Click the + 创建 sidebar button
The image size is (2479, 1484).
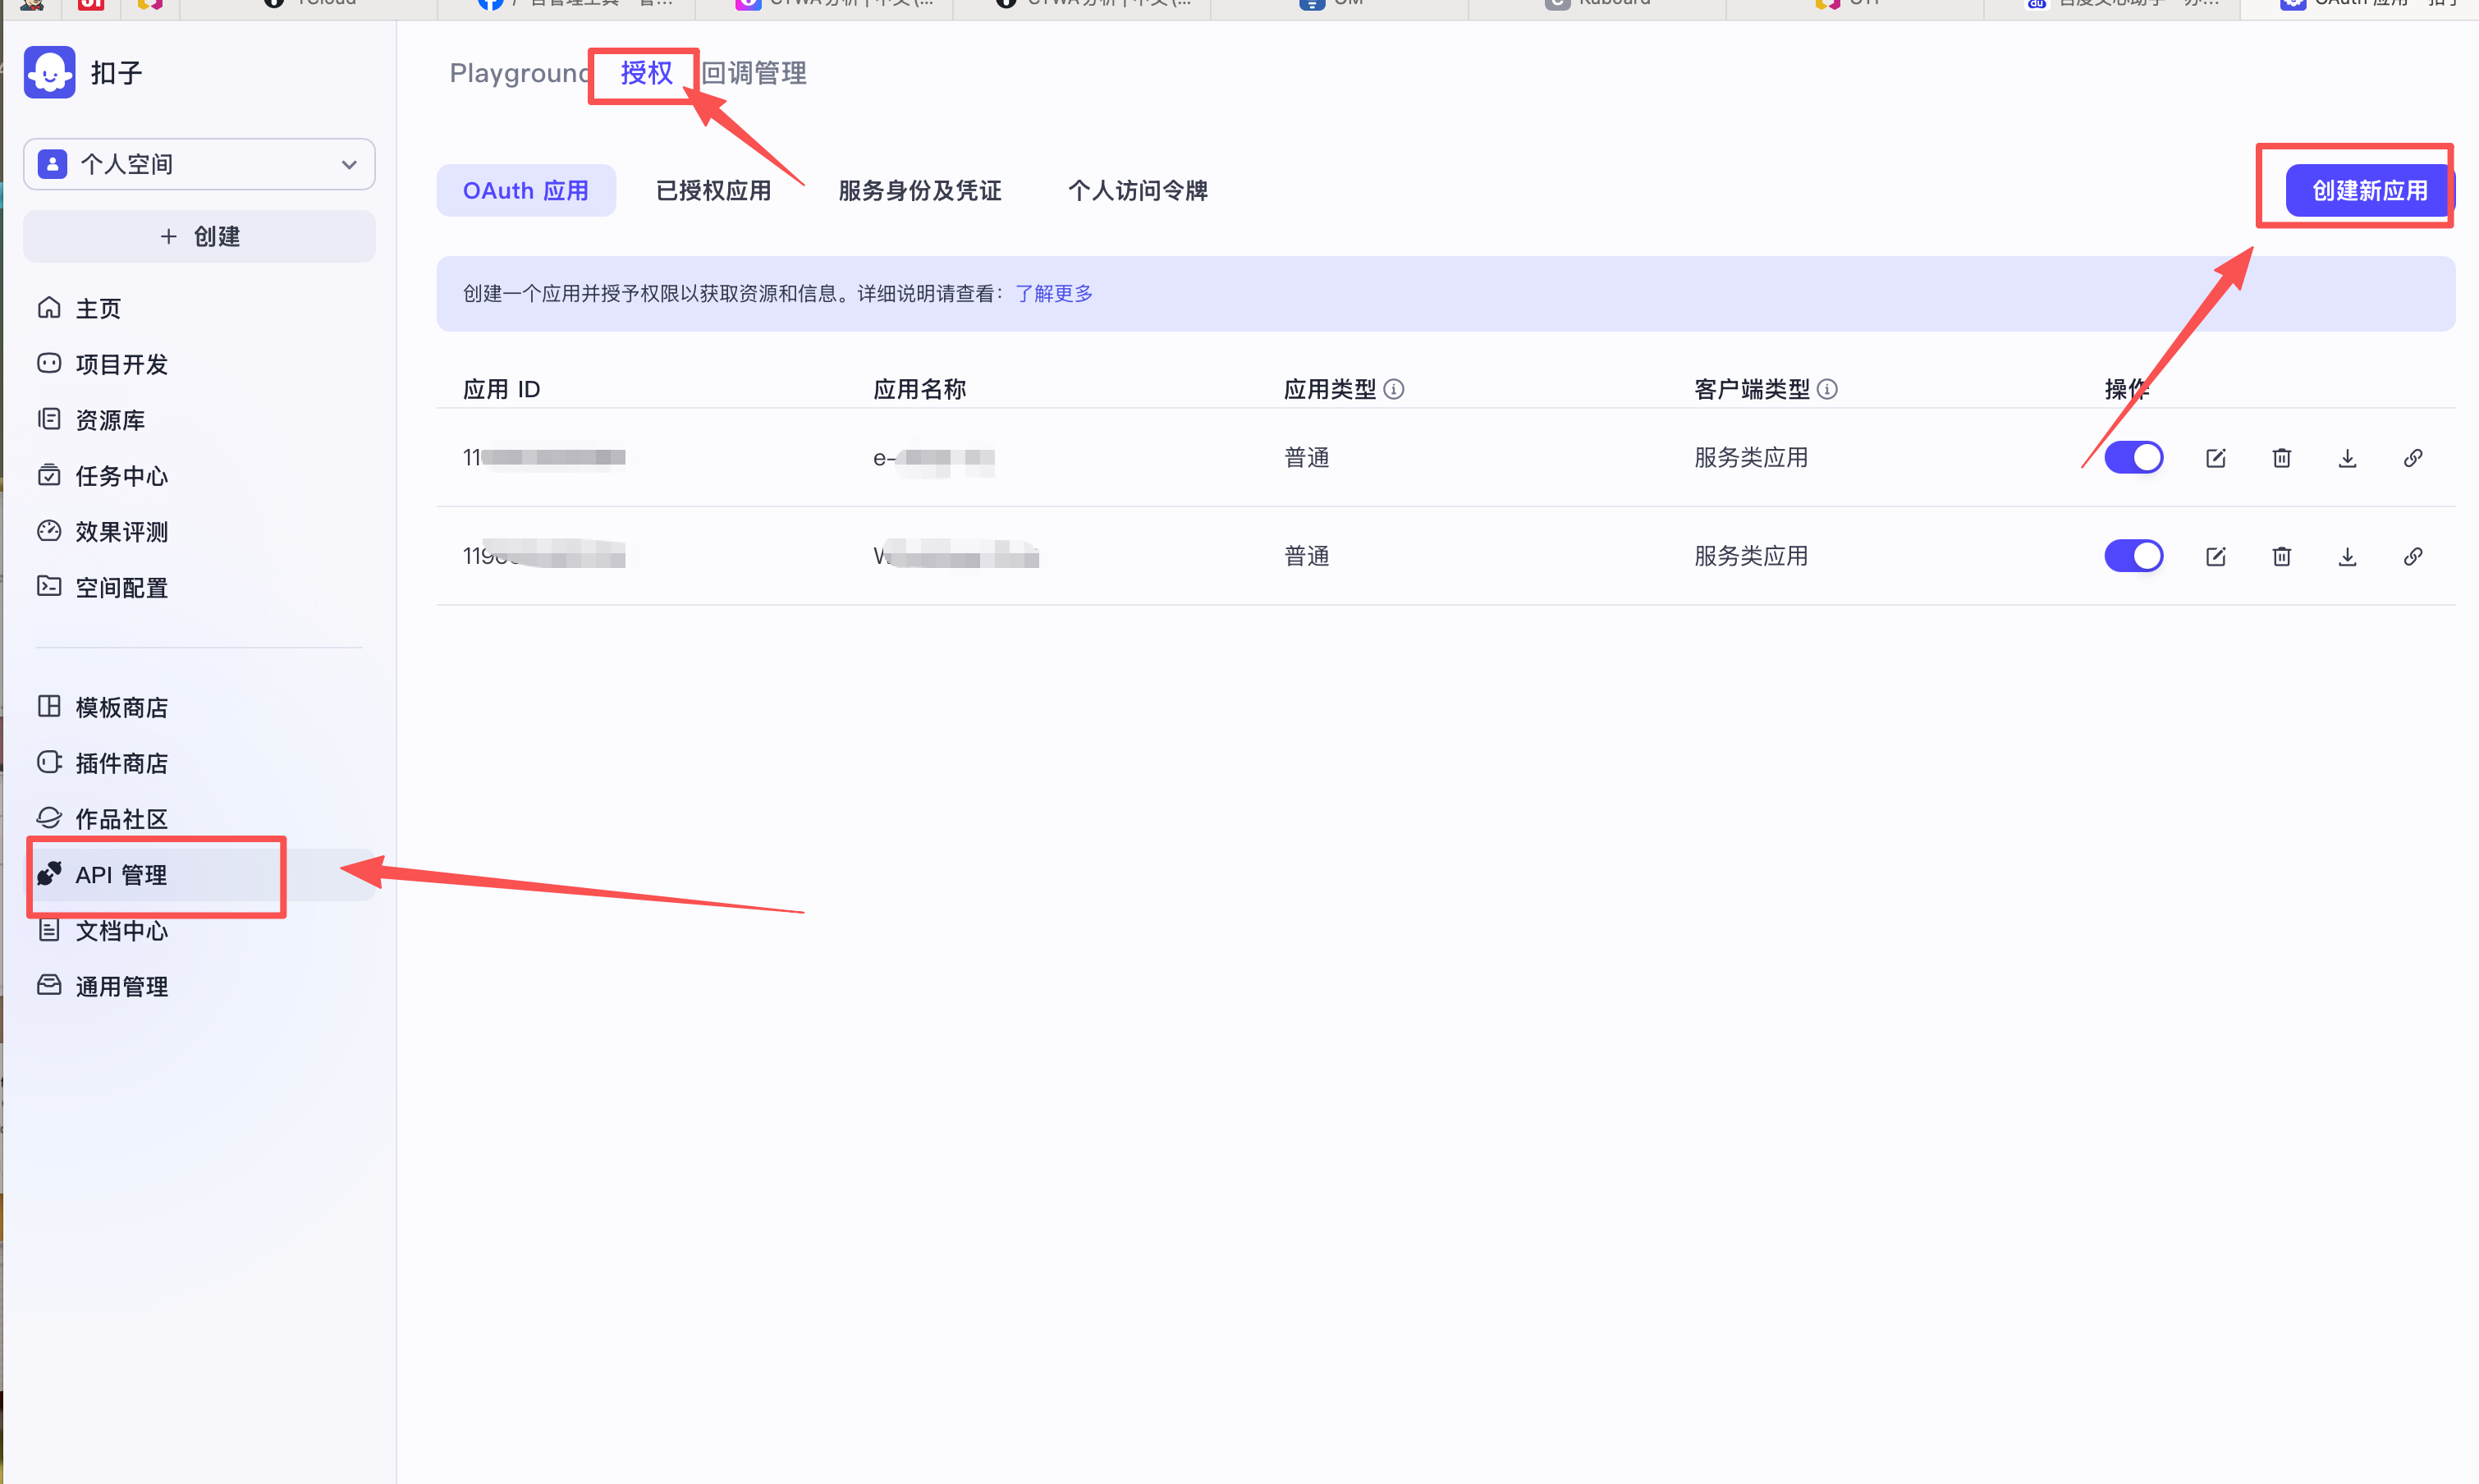click(x=199, y=237)
